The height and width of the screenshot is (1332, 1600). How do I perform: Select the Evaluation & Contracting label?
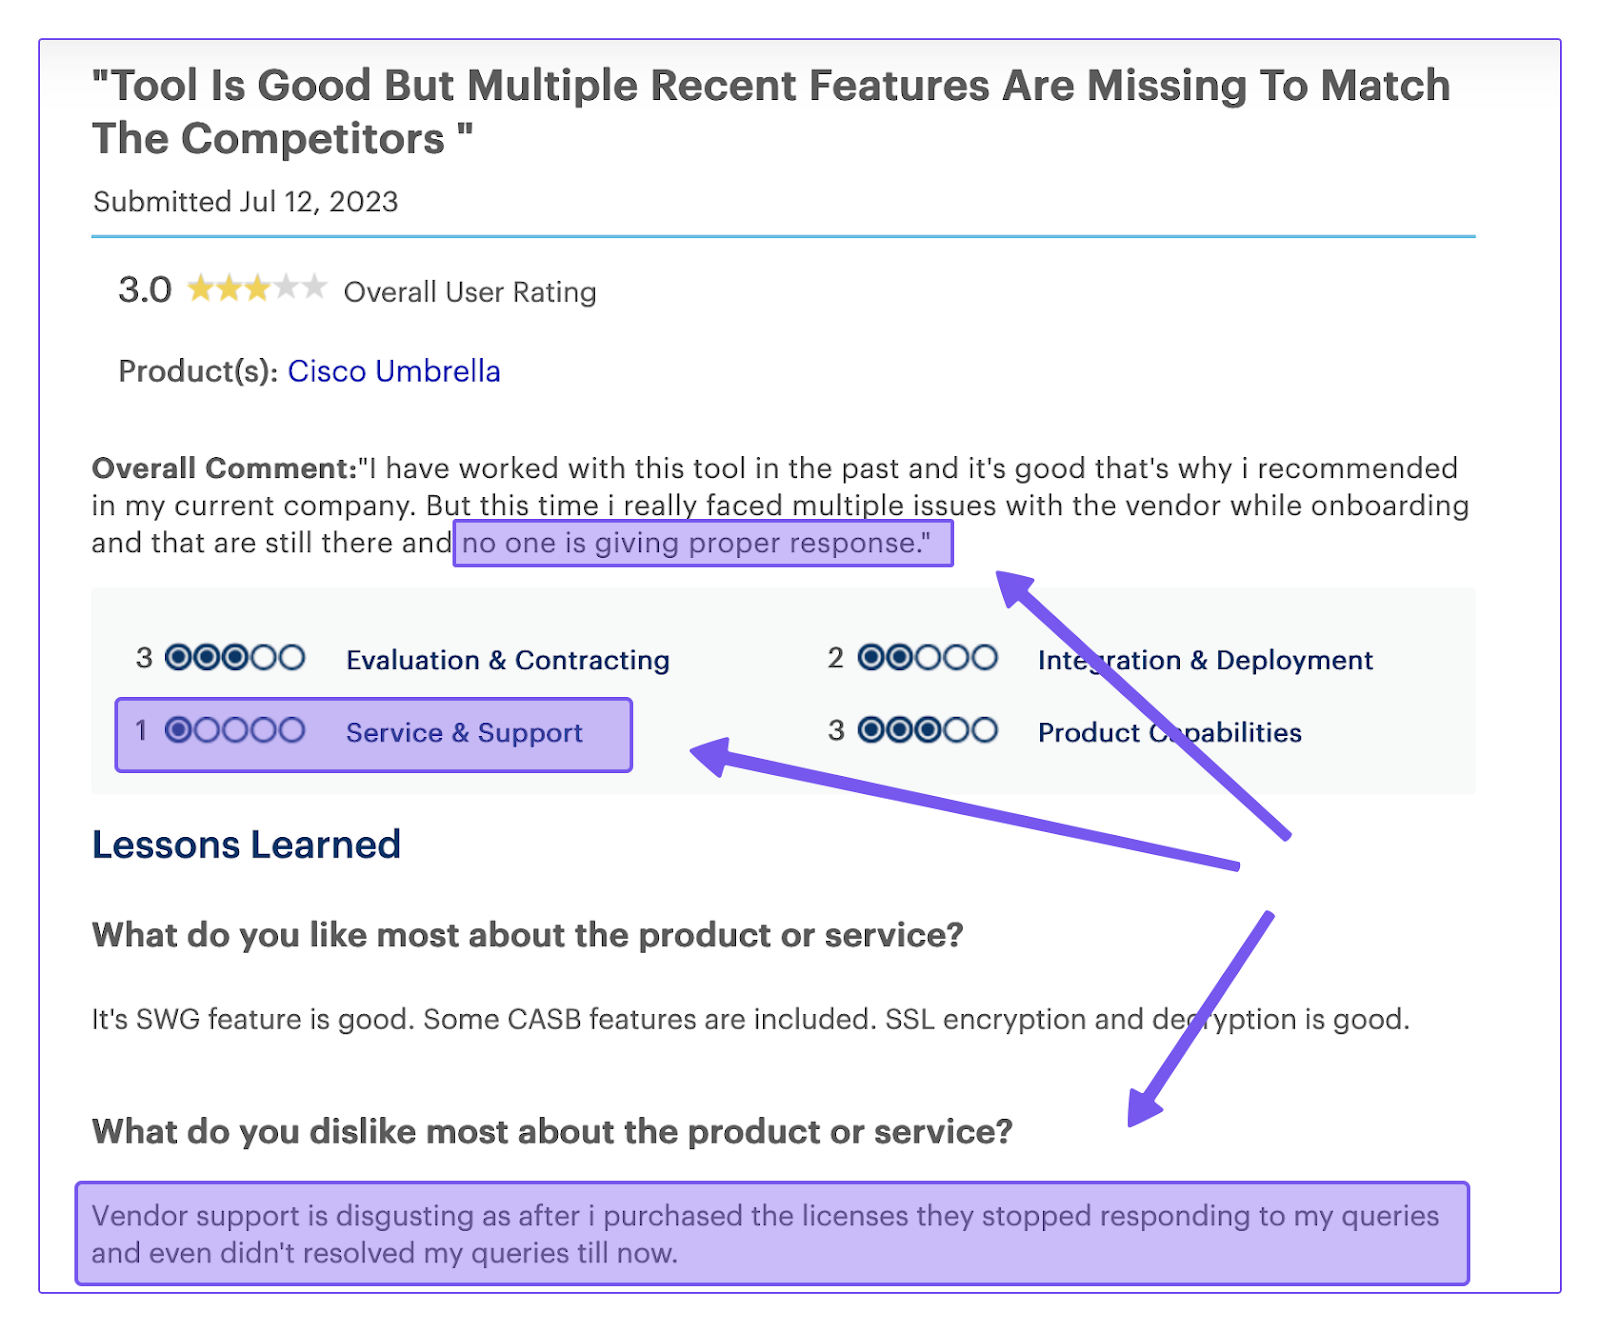coord(507,660)
